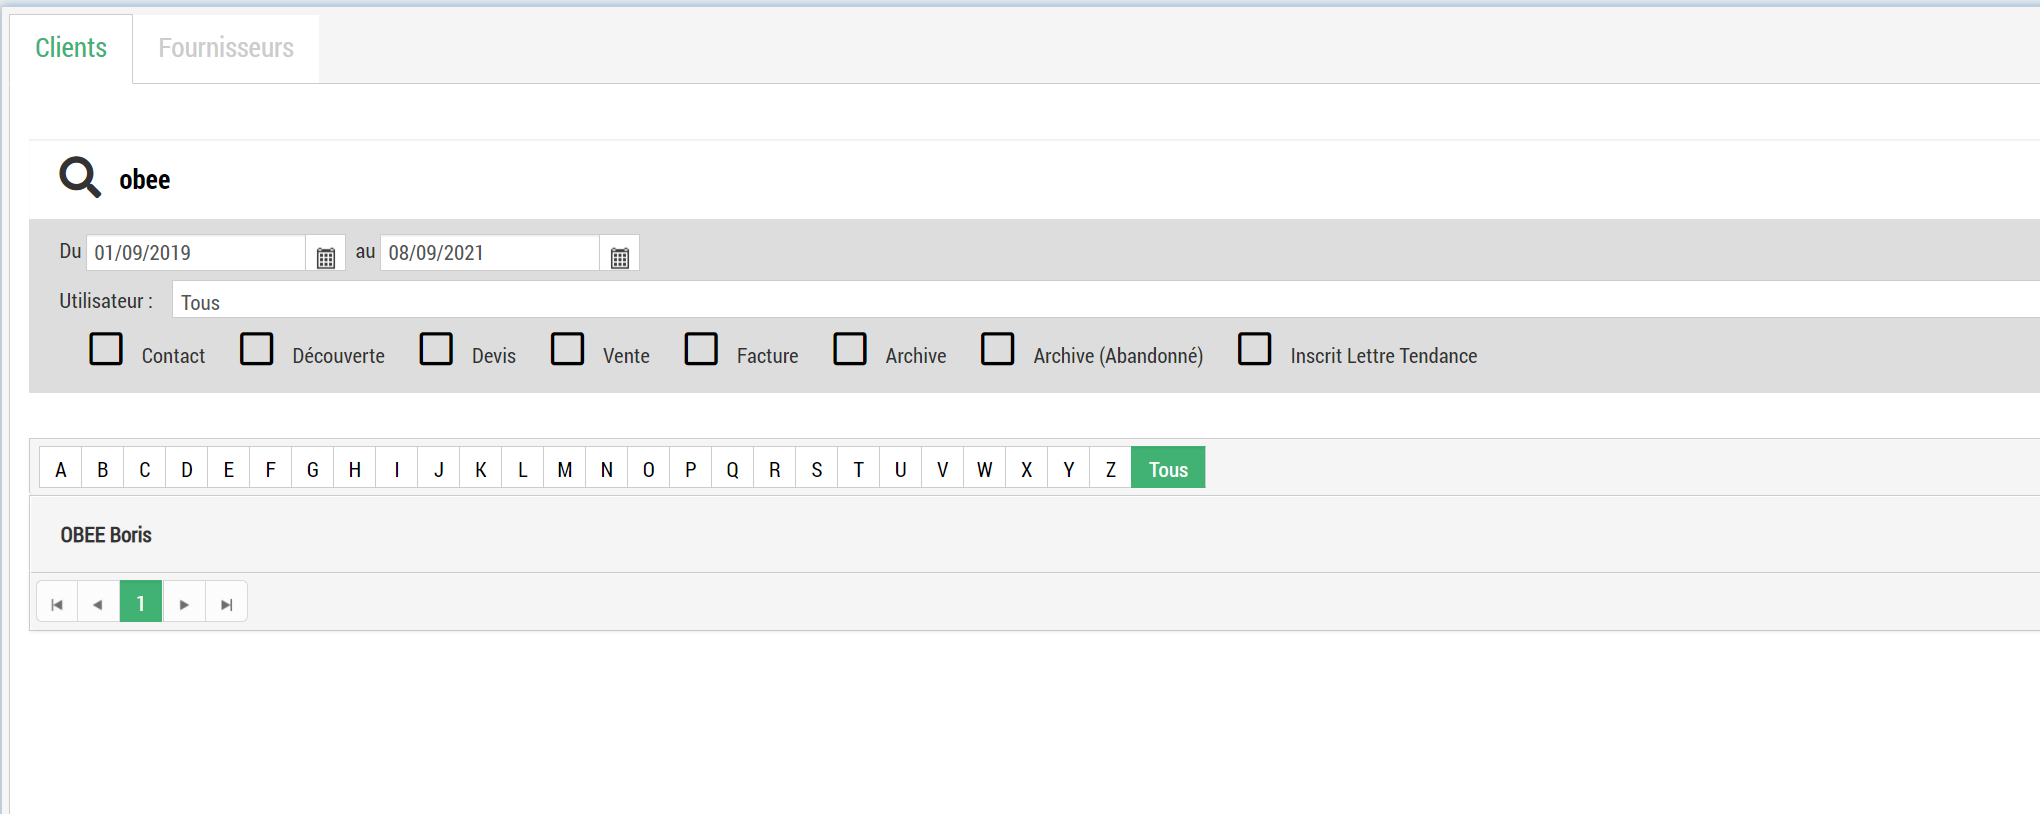
Task: Select page 1 in the pagination
Action: click(x=141, y=603)
